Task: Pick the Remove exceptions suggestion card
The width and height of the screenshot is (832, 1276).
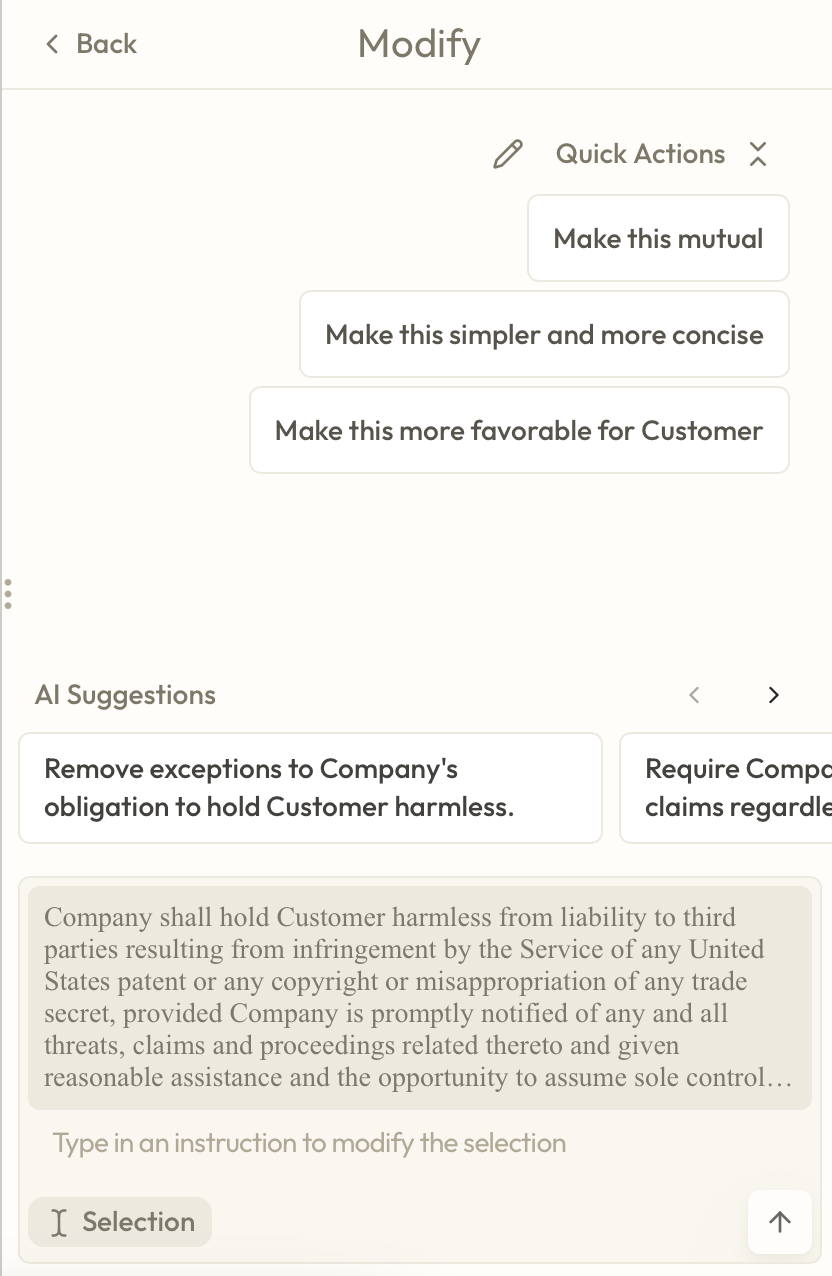Action: (x=310, y=787)
